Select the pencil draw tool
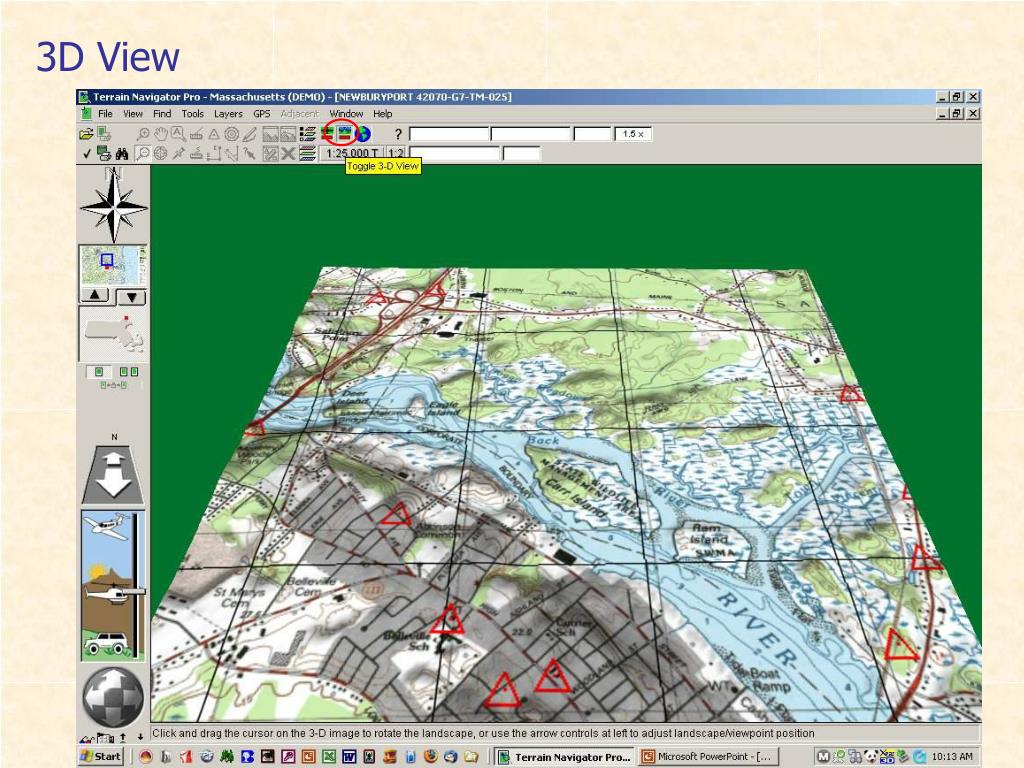Image resolution: width=1024 pixels, height=768 pixels. point(249,134)
